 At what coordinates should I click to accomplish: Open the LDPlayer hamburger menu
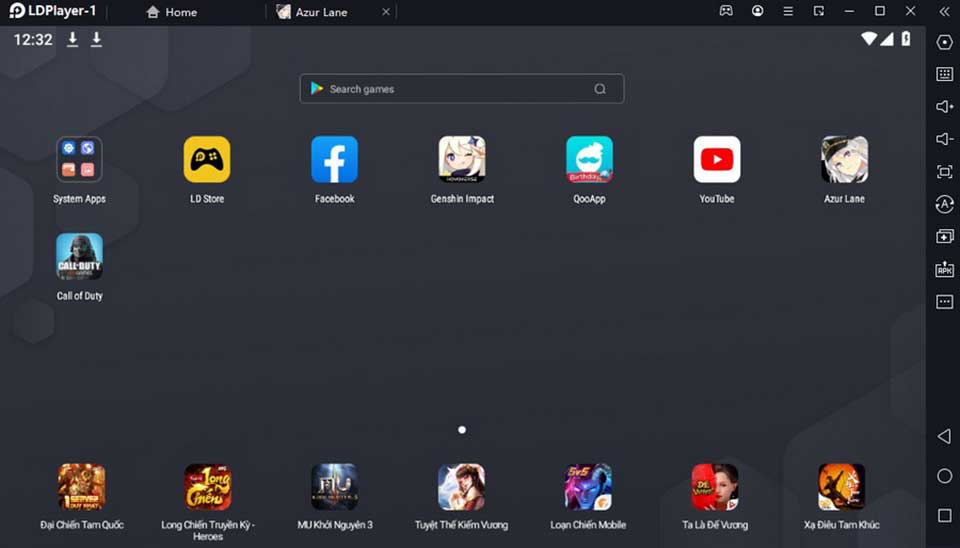click(788, 11)
